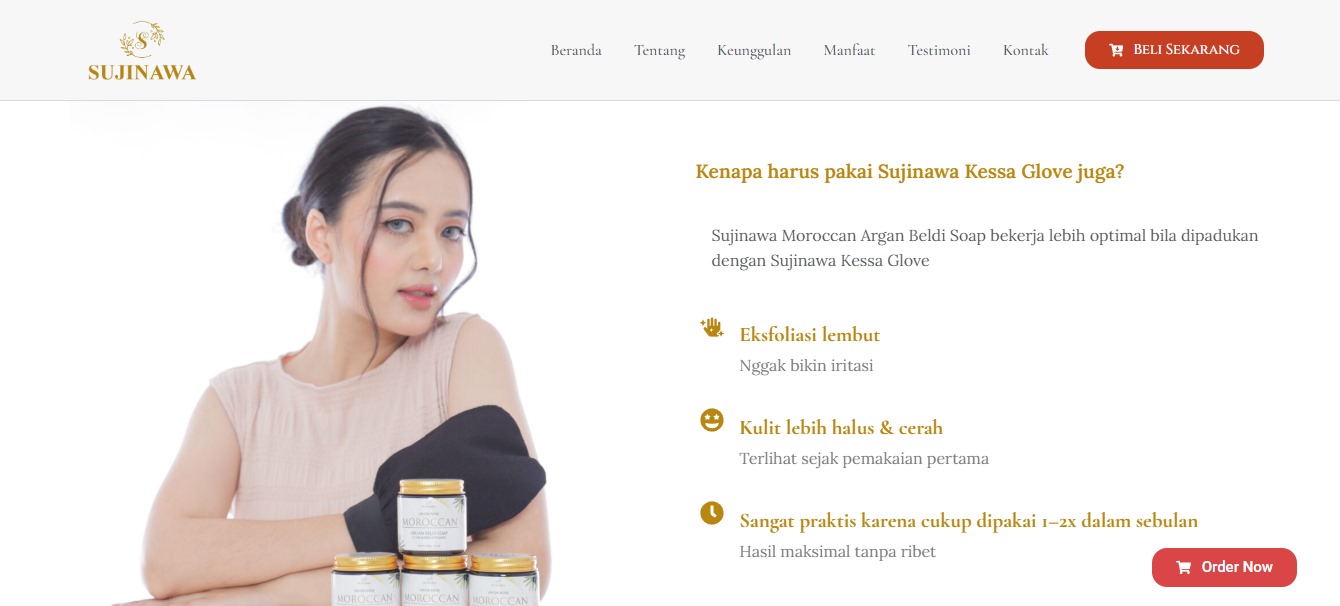
Task: Click the Kenapa harus pakai Sujinawa heading
Action: pos(910,171)
